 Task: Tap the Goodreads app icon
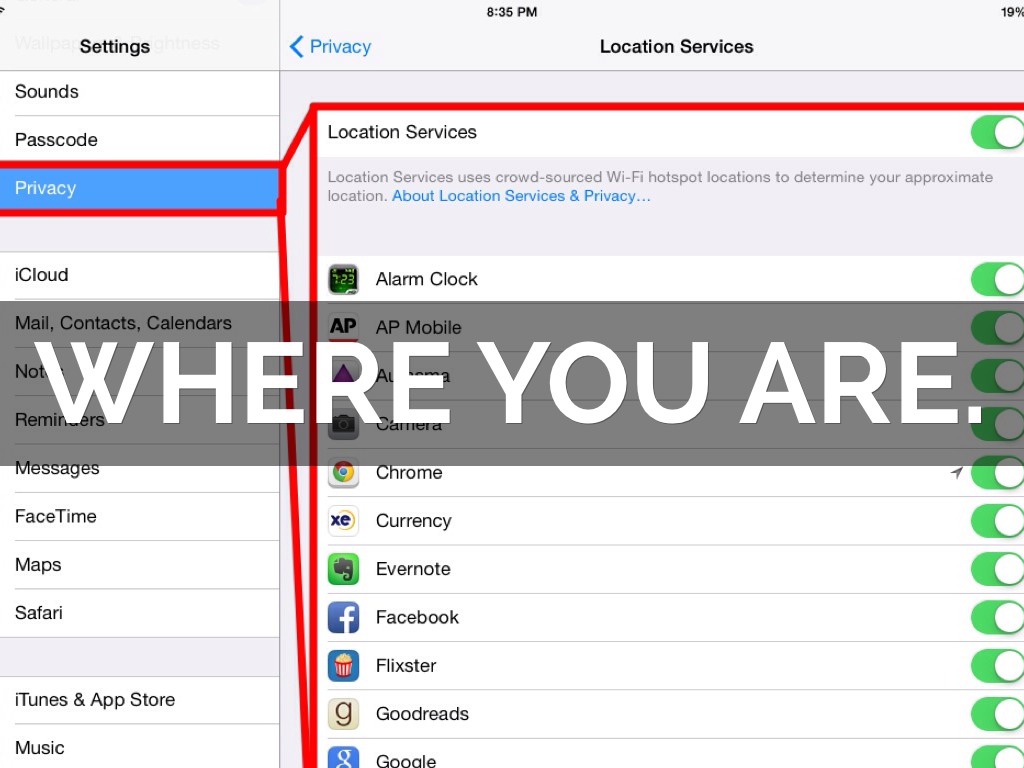coord(343,713)
